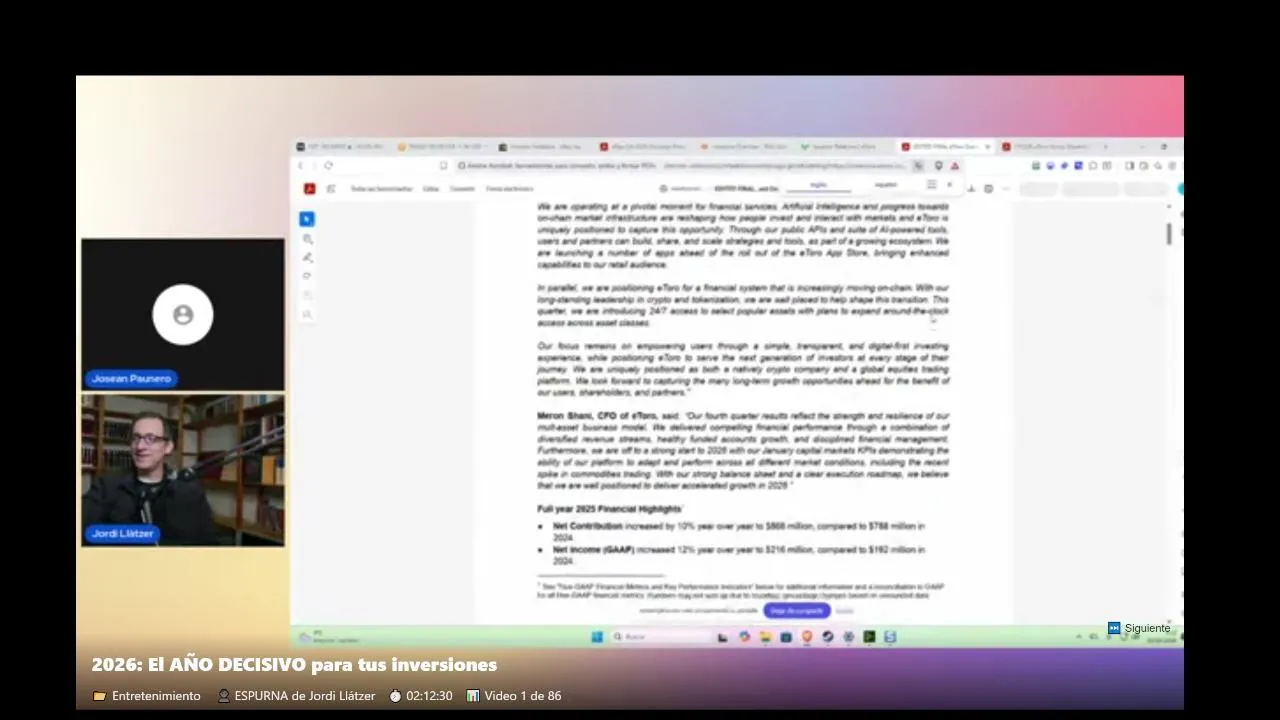
Task: Open the 'Convertir' menu in Acrobat
Action: click(x=462, y=189)
